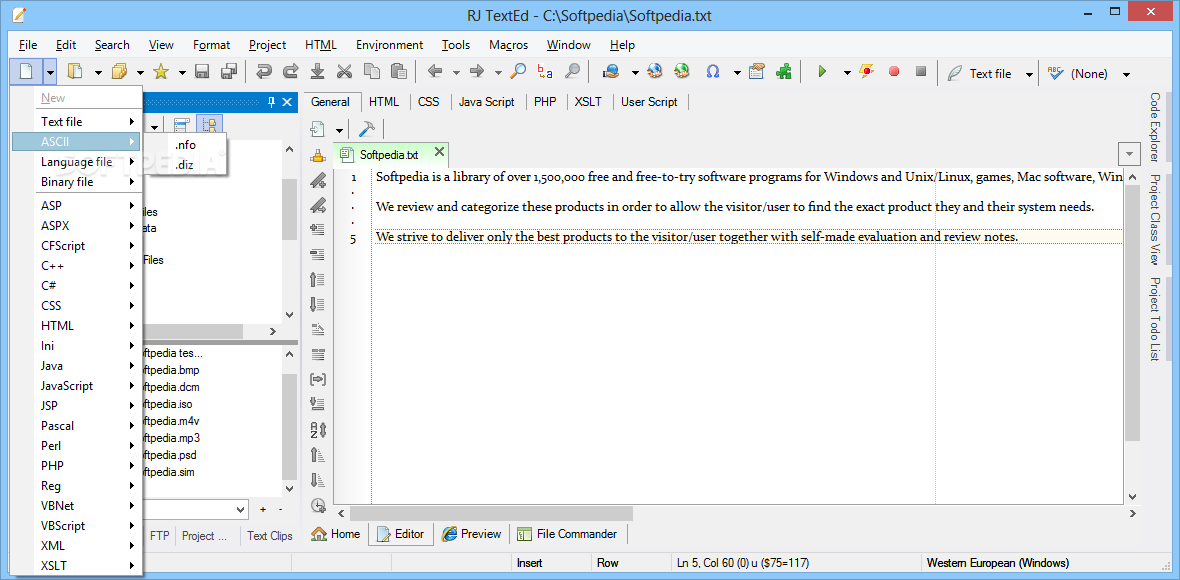Switch to the Home tab
The height and width of the screenshot is (580, 1180).
pos(336,533)
